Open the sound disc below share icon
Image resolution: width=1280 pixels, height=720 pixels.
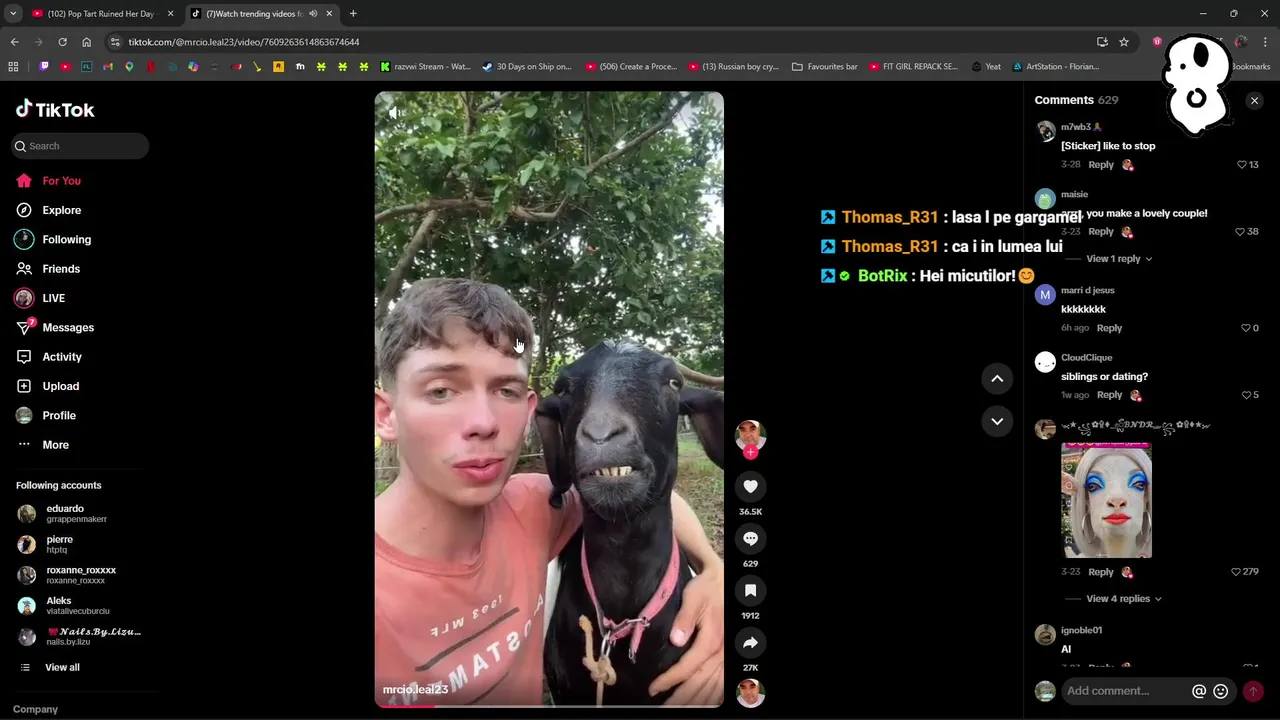click(750, 692)
